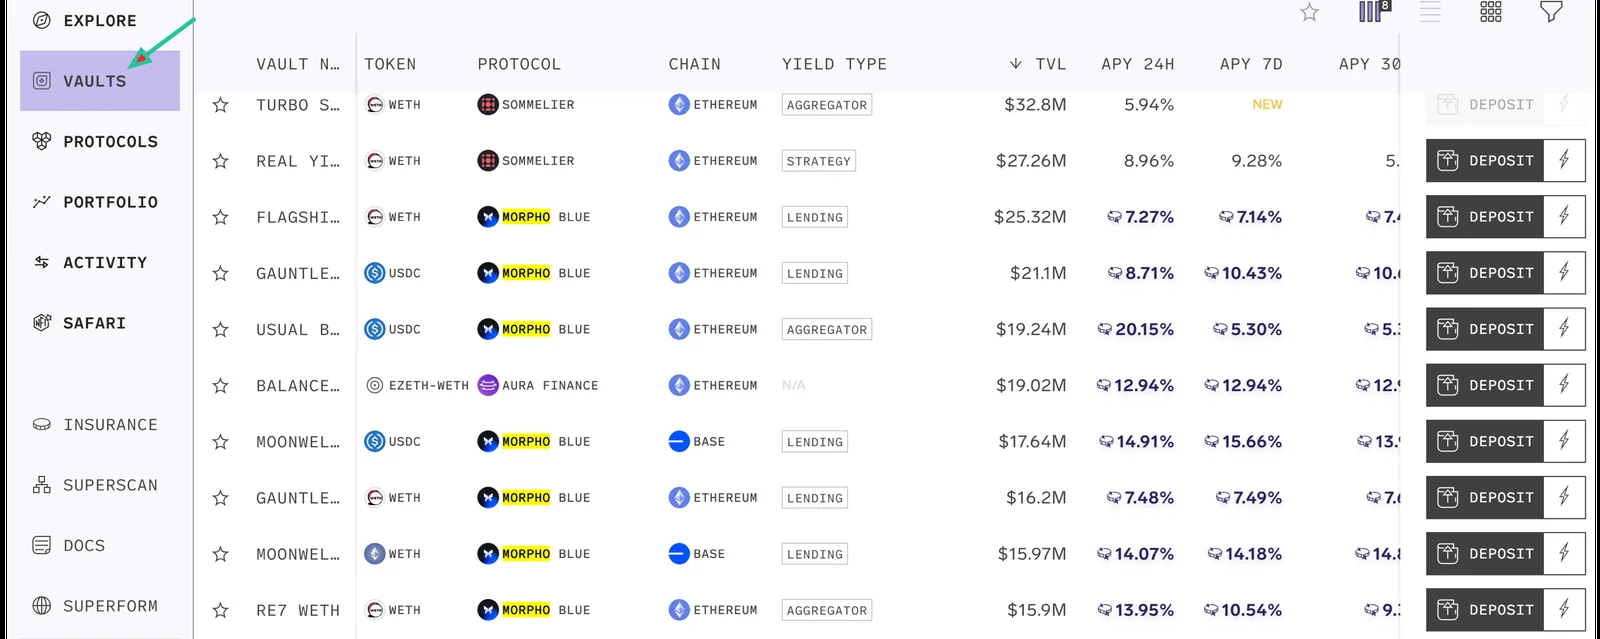Toggle star for USUAL B vault
This screenshot has height=639, width=1600.
pos(221,329)
